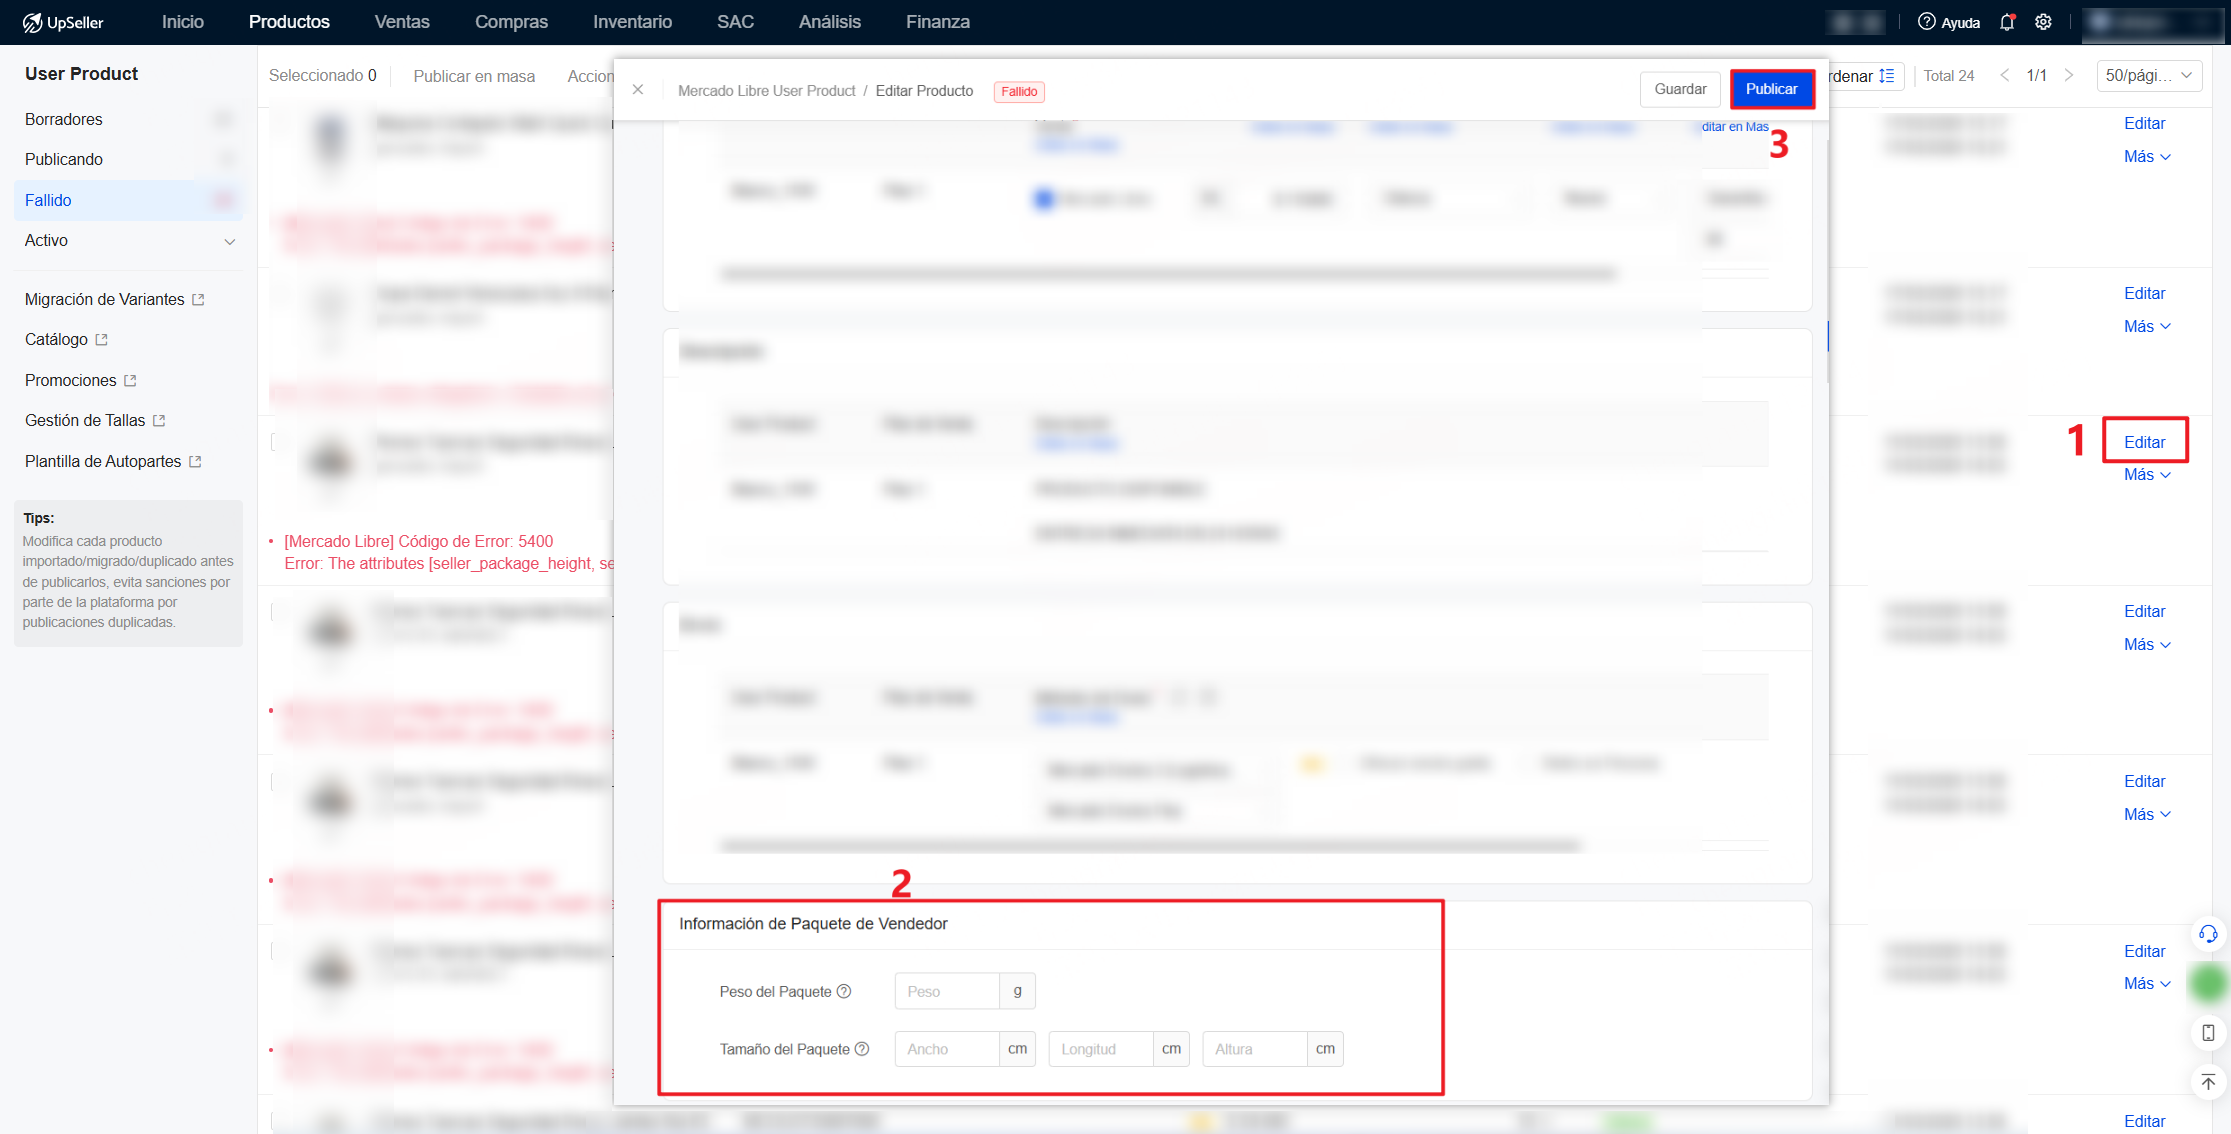Open the customer support headset icon
The image size is (2231, 1134).
2208,934
